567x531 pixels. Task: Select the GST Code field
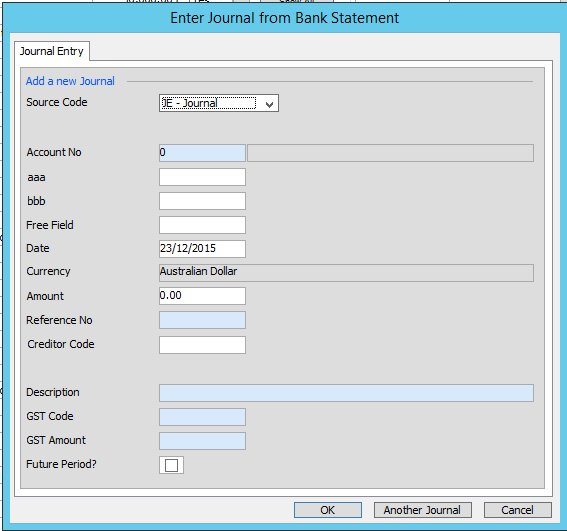click(202, 417)
